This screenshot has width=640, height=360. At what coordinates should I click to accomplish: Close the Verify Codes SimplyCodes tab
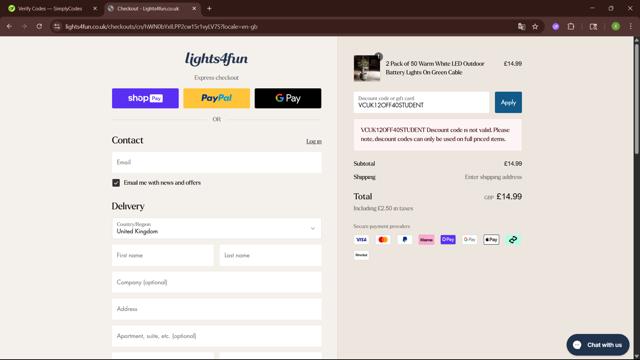click(x=95, y=8)
